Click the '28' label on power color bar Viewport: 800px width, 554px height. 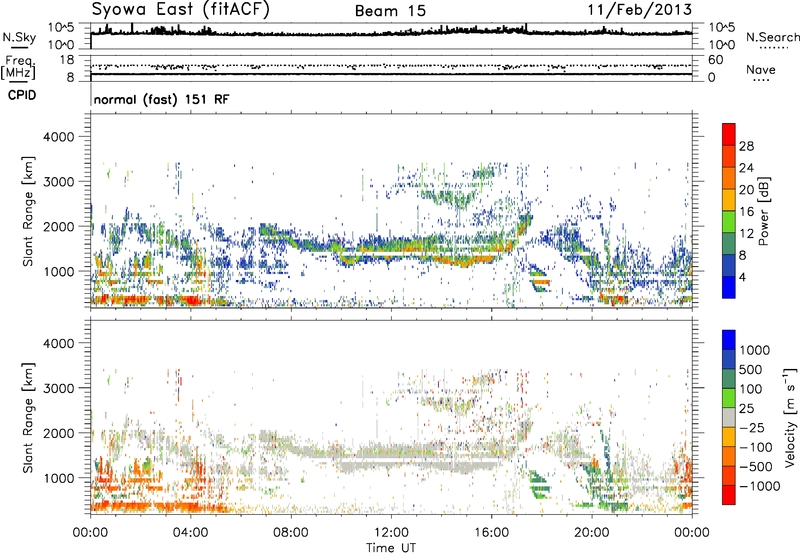[746, 146]
